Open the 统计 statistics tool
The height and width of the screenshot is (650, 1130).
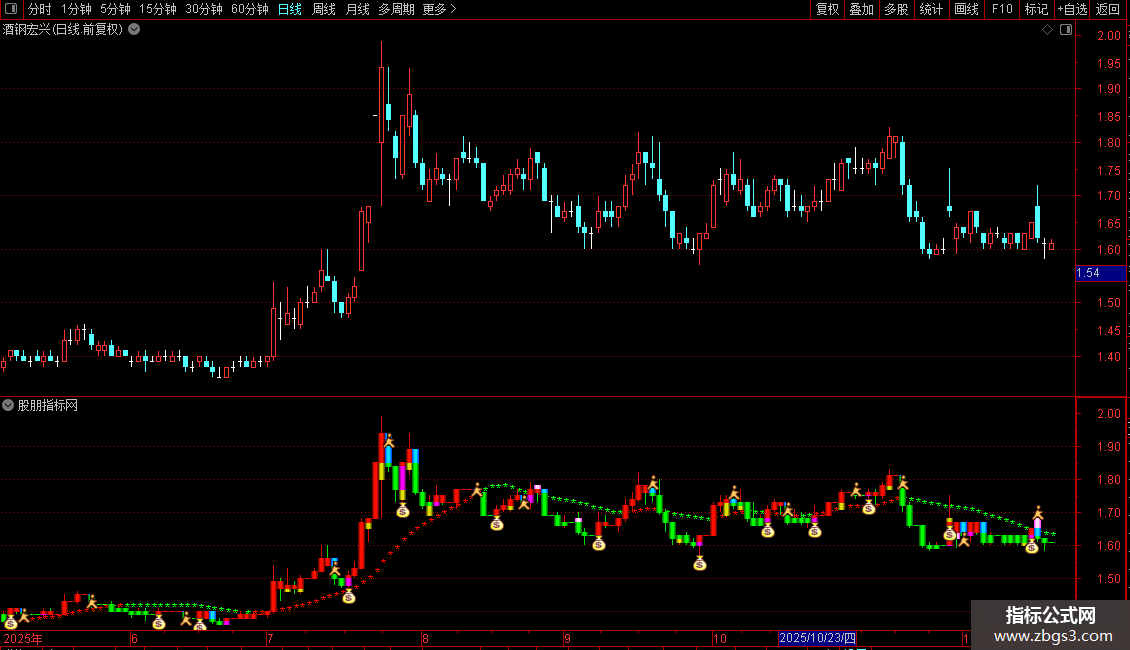click(x=931, y=9)
